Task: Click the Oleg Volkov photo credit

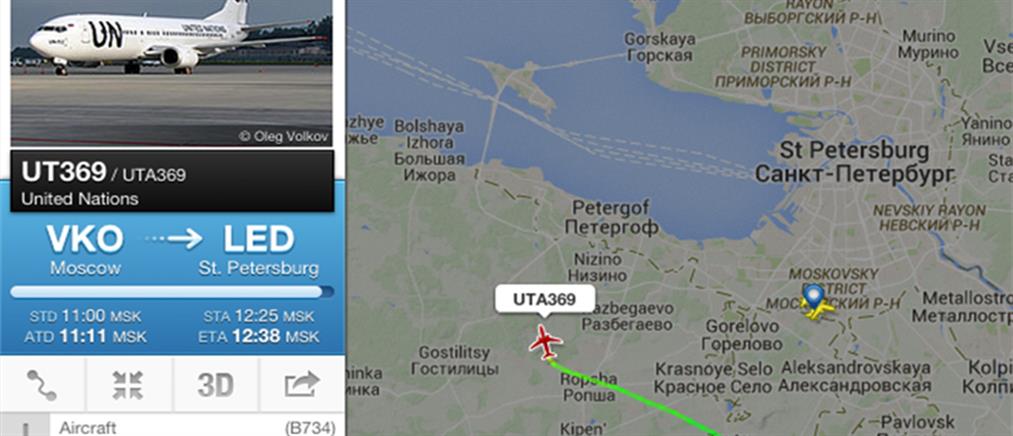Action: click(284, 136)
